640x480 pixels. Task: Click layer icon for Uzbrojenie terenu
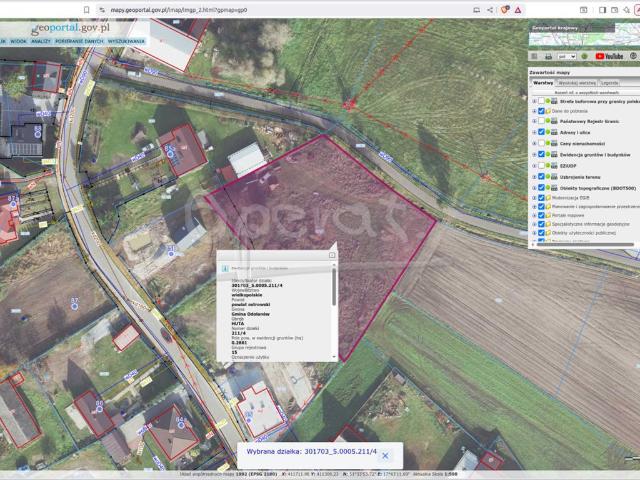554,177
